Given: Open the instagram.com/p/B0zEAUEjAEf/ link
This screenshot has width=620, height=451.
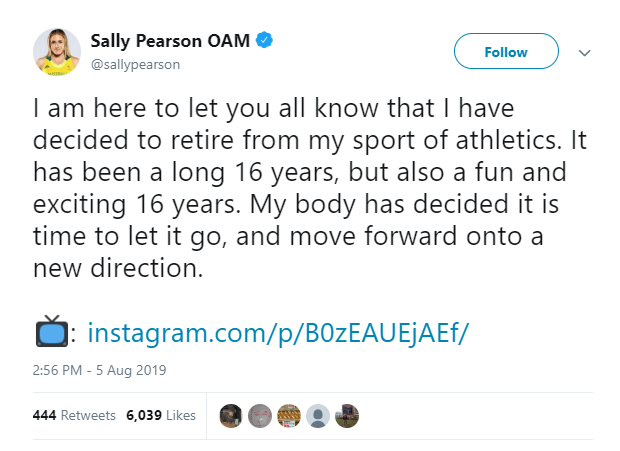Looking at the screenshot, I should (x=278, y=332).
